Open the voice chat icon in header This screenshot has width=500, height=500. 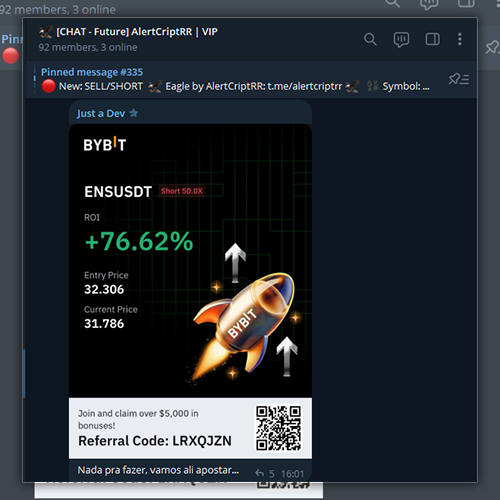401,40
